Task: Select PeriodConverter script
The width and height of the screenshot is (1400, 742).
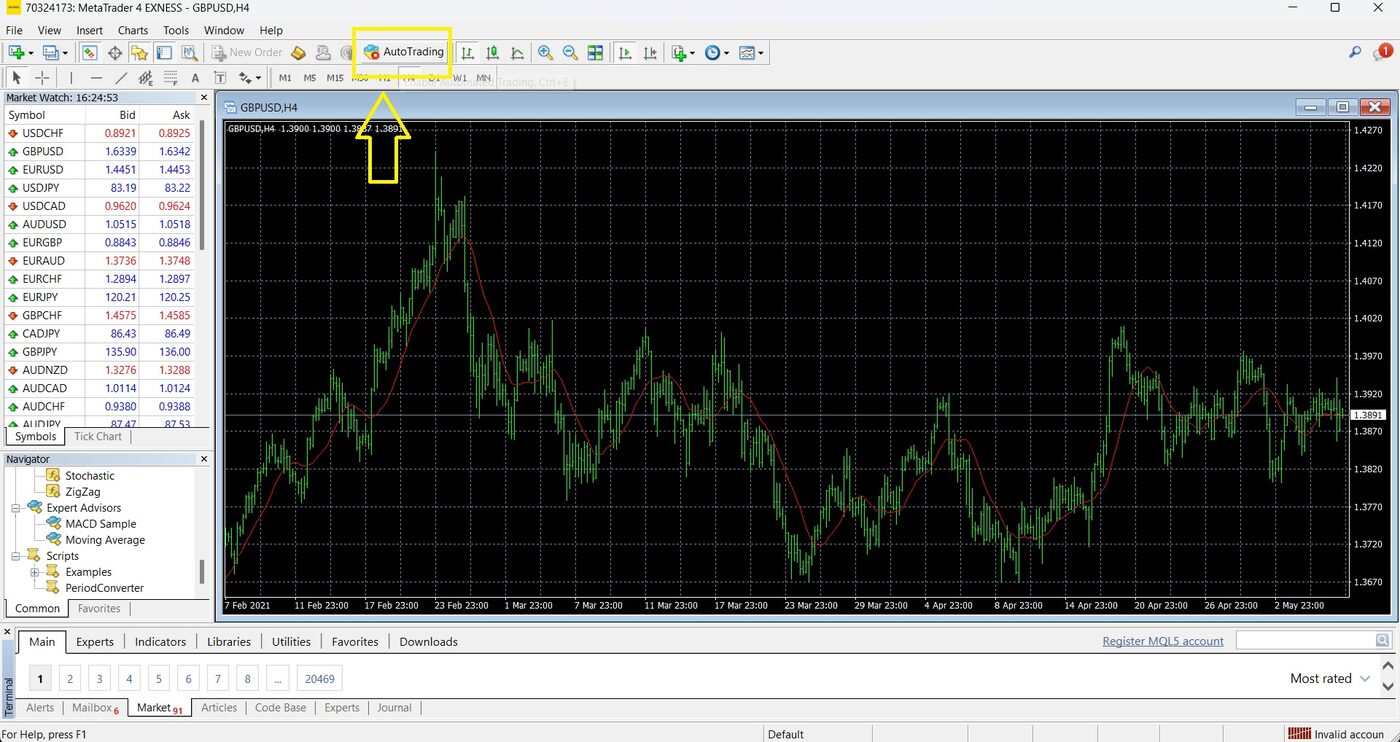Action: 104,588
